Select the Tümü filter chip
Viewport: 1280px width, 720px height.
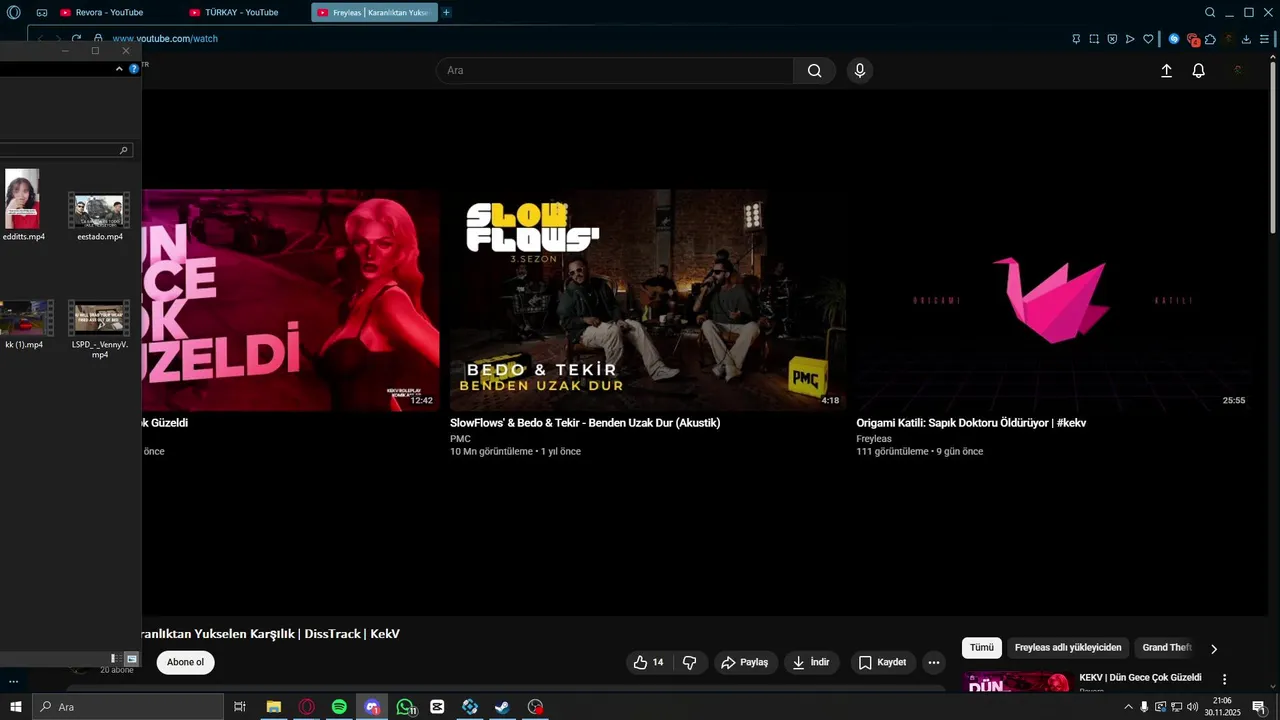coord(982,647)
